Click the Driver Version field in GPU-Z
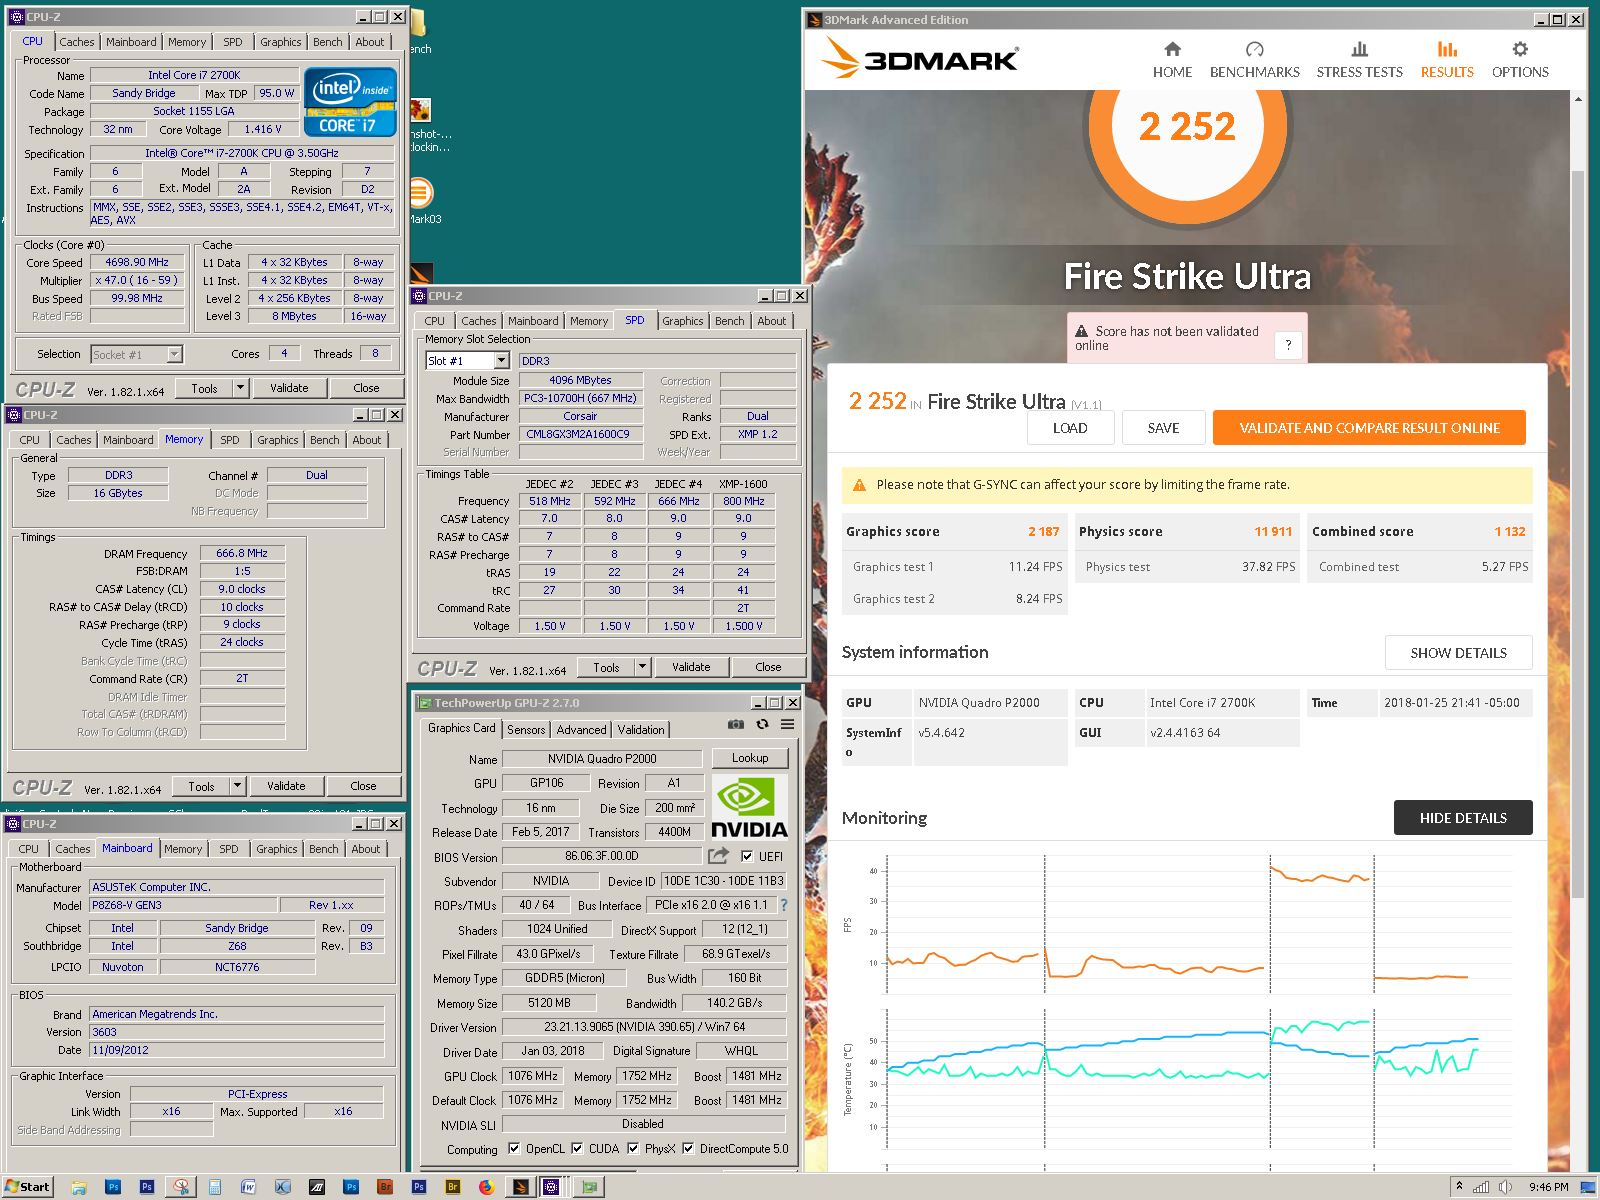 tap(644, 1027)
